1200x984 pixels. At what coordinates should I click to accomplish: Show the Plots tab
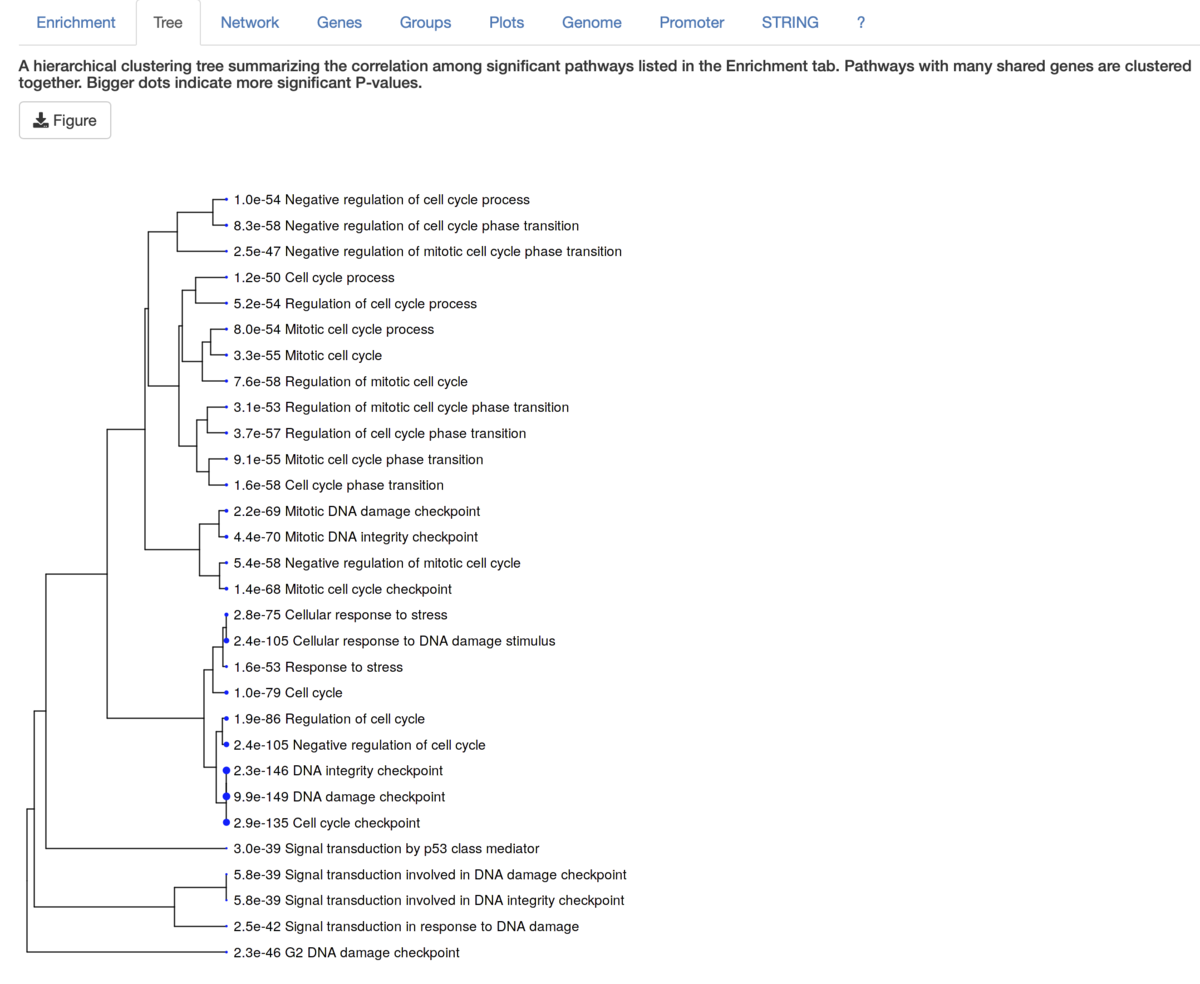click(507, 22)
